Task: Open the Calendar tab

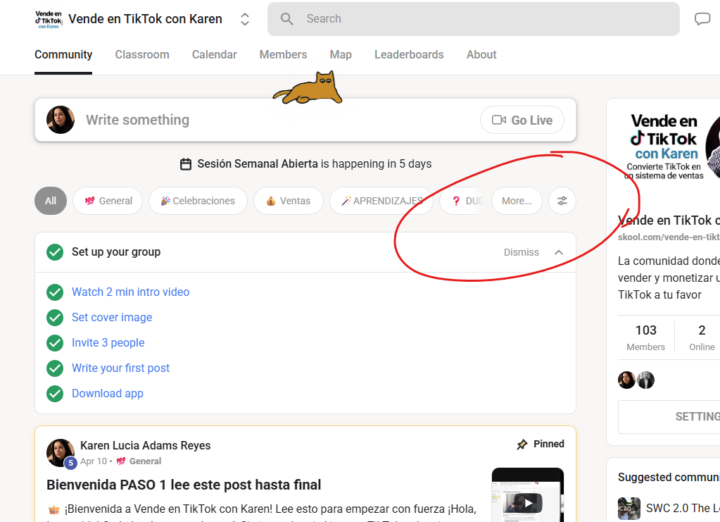Action: point(214,55)
